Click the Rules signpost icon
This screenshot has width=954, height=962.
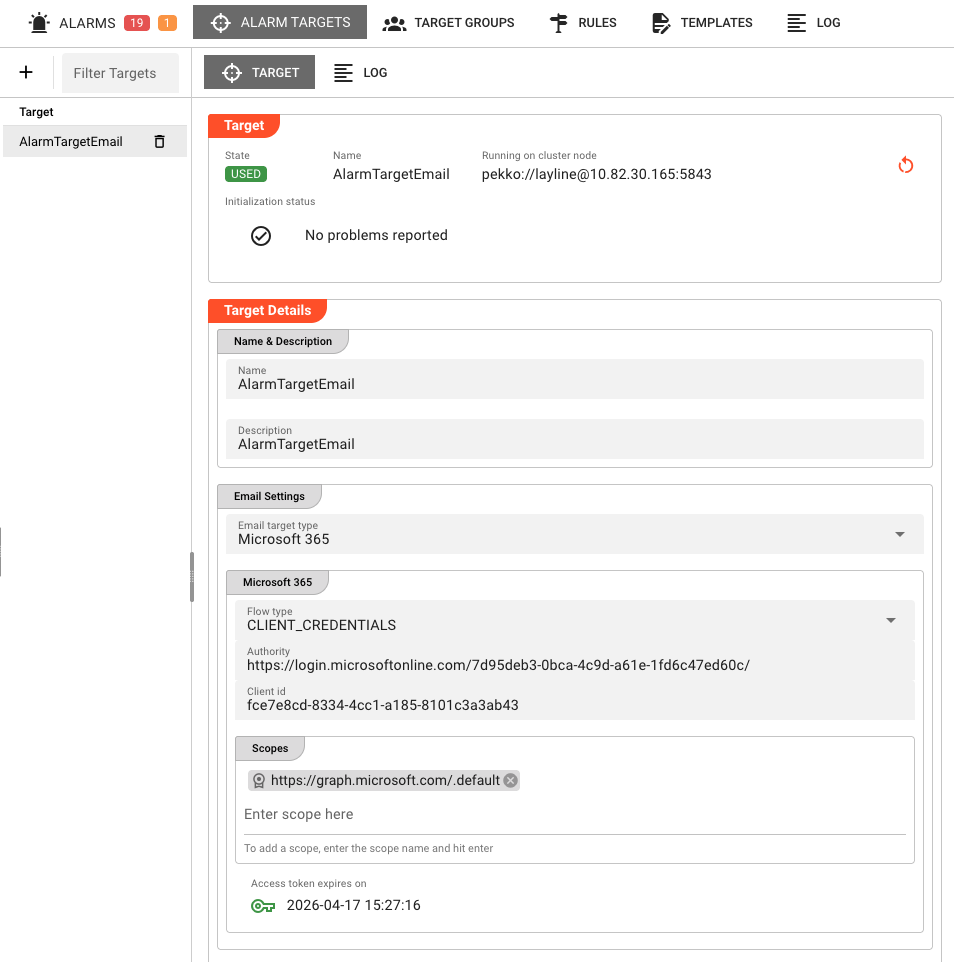click(x=558, y=23)
